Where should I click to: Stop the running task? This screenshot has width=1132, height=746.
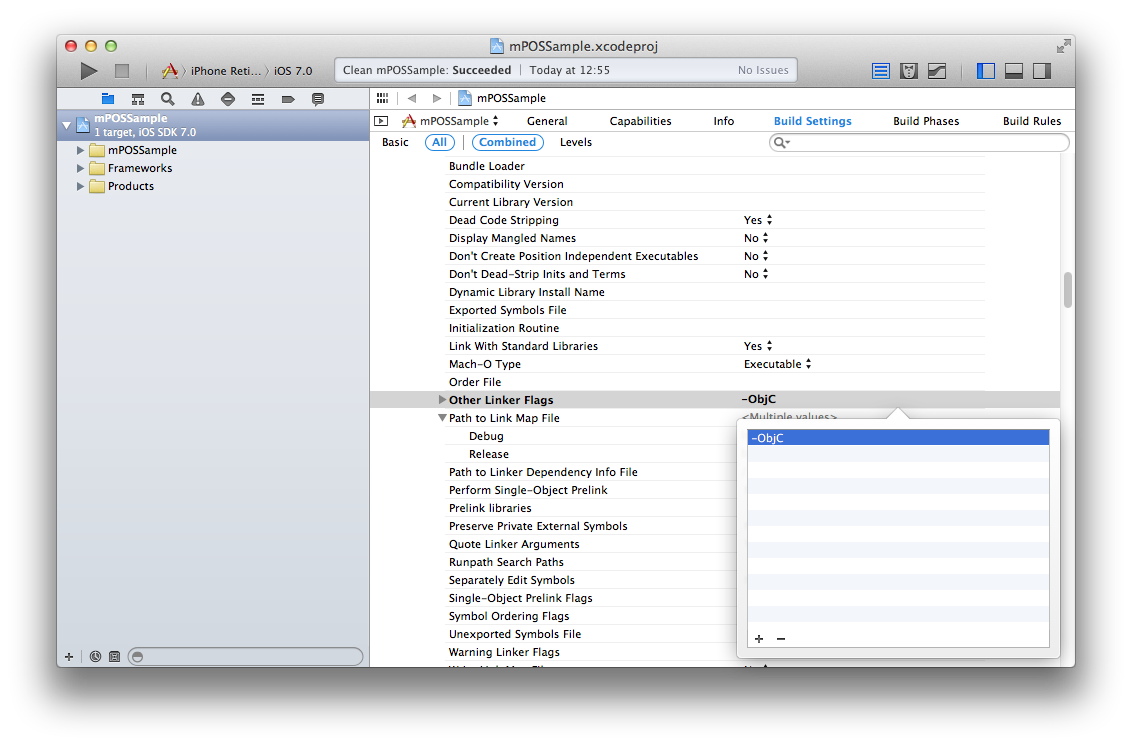pos(122,71)
